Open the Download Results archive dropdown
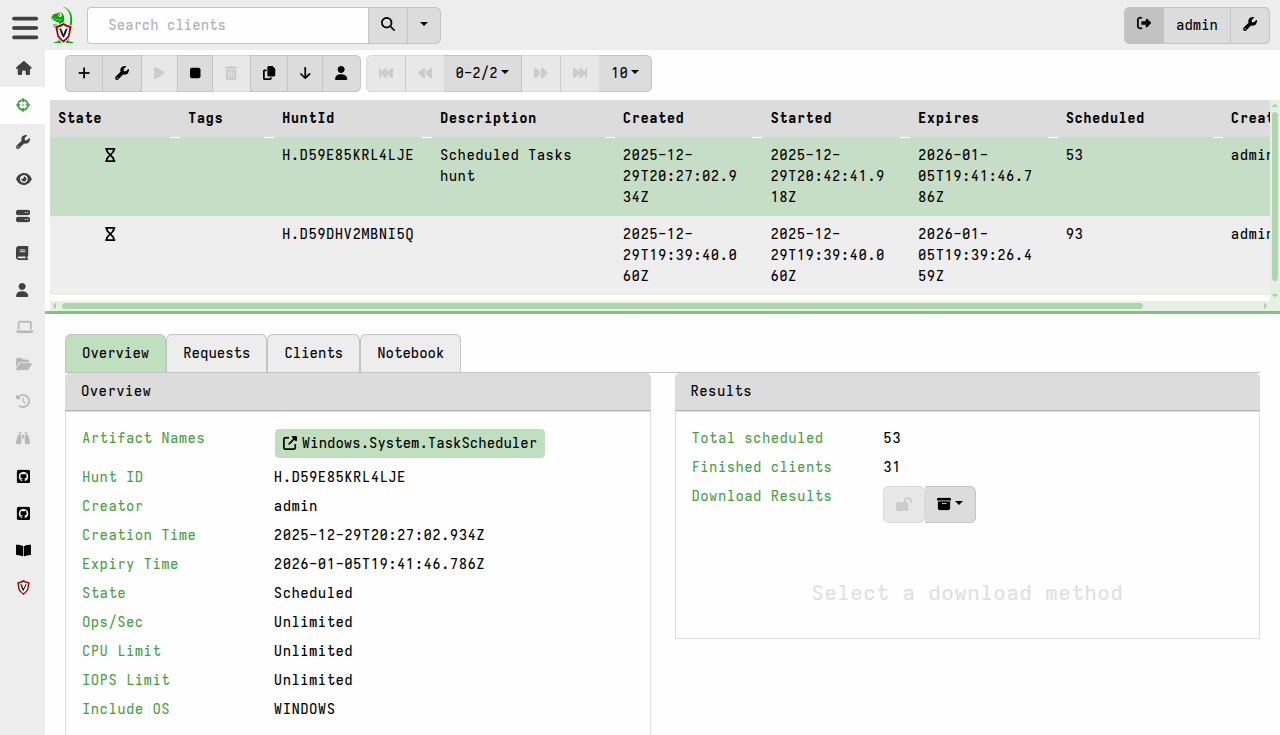This screenshot has height=735, width=1280. [950, 504]
